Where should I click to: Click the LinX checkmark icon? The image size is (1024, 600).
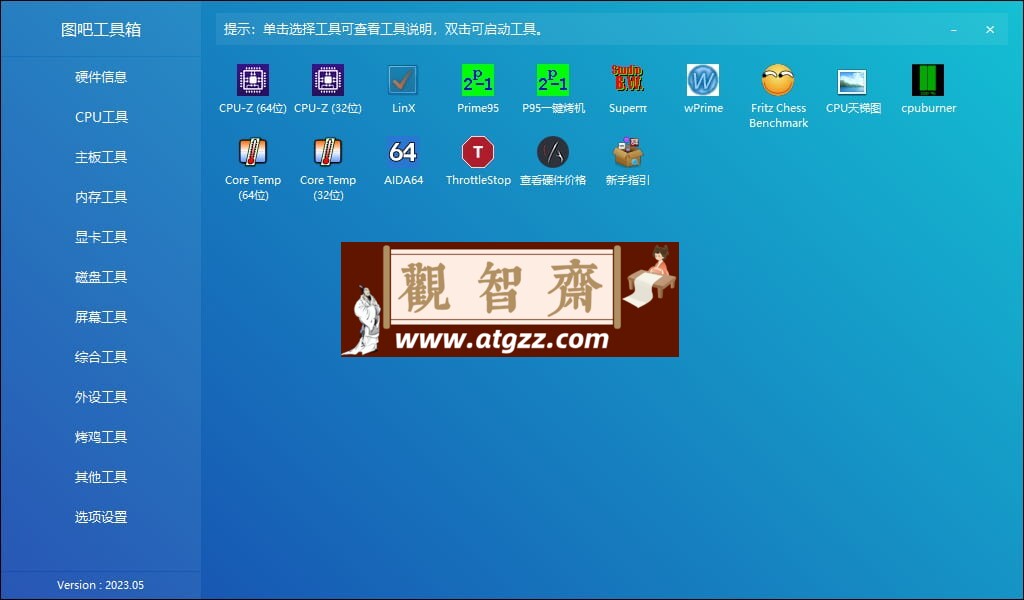tap(403, 80)
